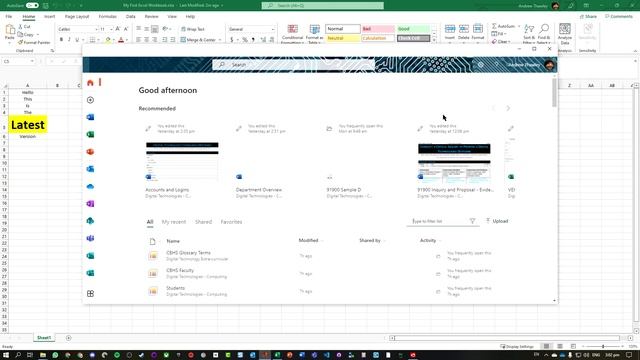
Task: Open Sort & Filter in Excel ribbon
Action: [529, 34]
